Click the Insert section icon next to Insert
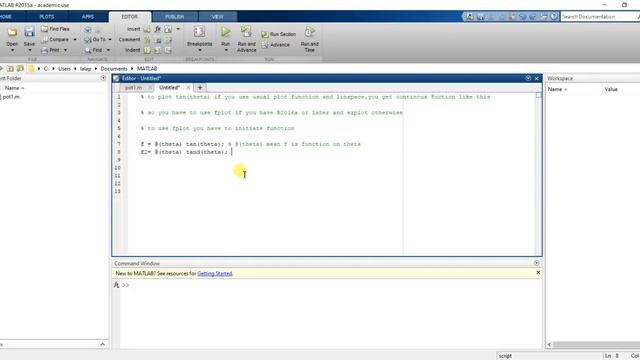The width and height of the screenshot is (640, 360). [147, 29]
